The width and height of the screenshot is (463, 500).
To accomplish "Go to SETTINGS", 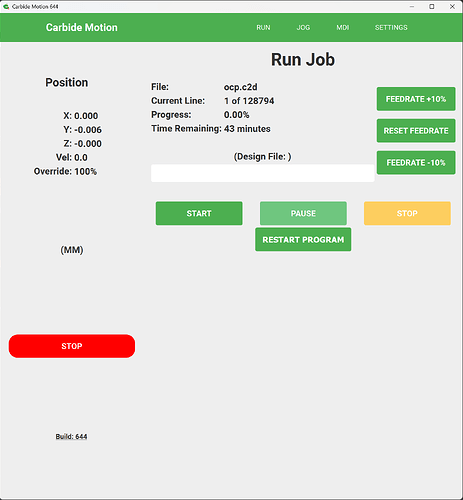I will click(x=391, y=28).
